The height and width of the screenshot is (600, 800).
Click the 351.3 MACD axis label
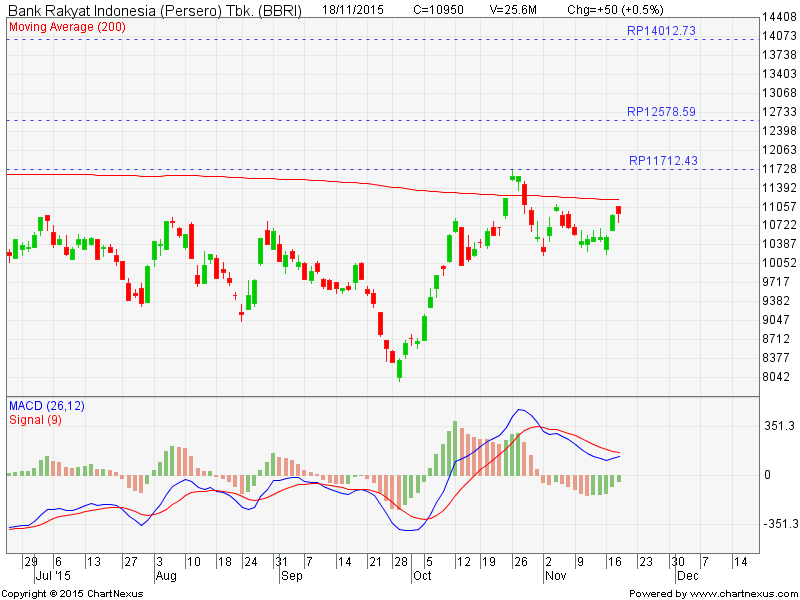(x=778, y=426)
